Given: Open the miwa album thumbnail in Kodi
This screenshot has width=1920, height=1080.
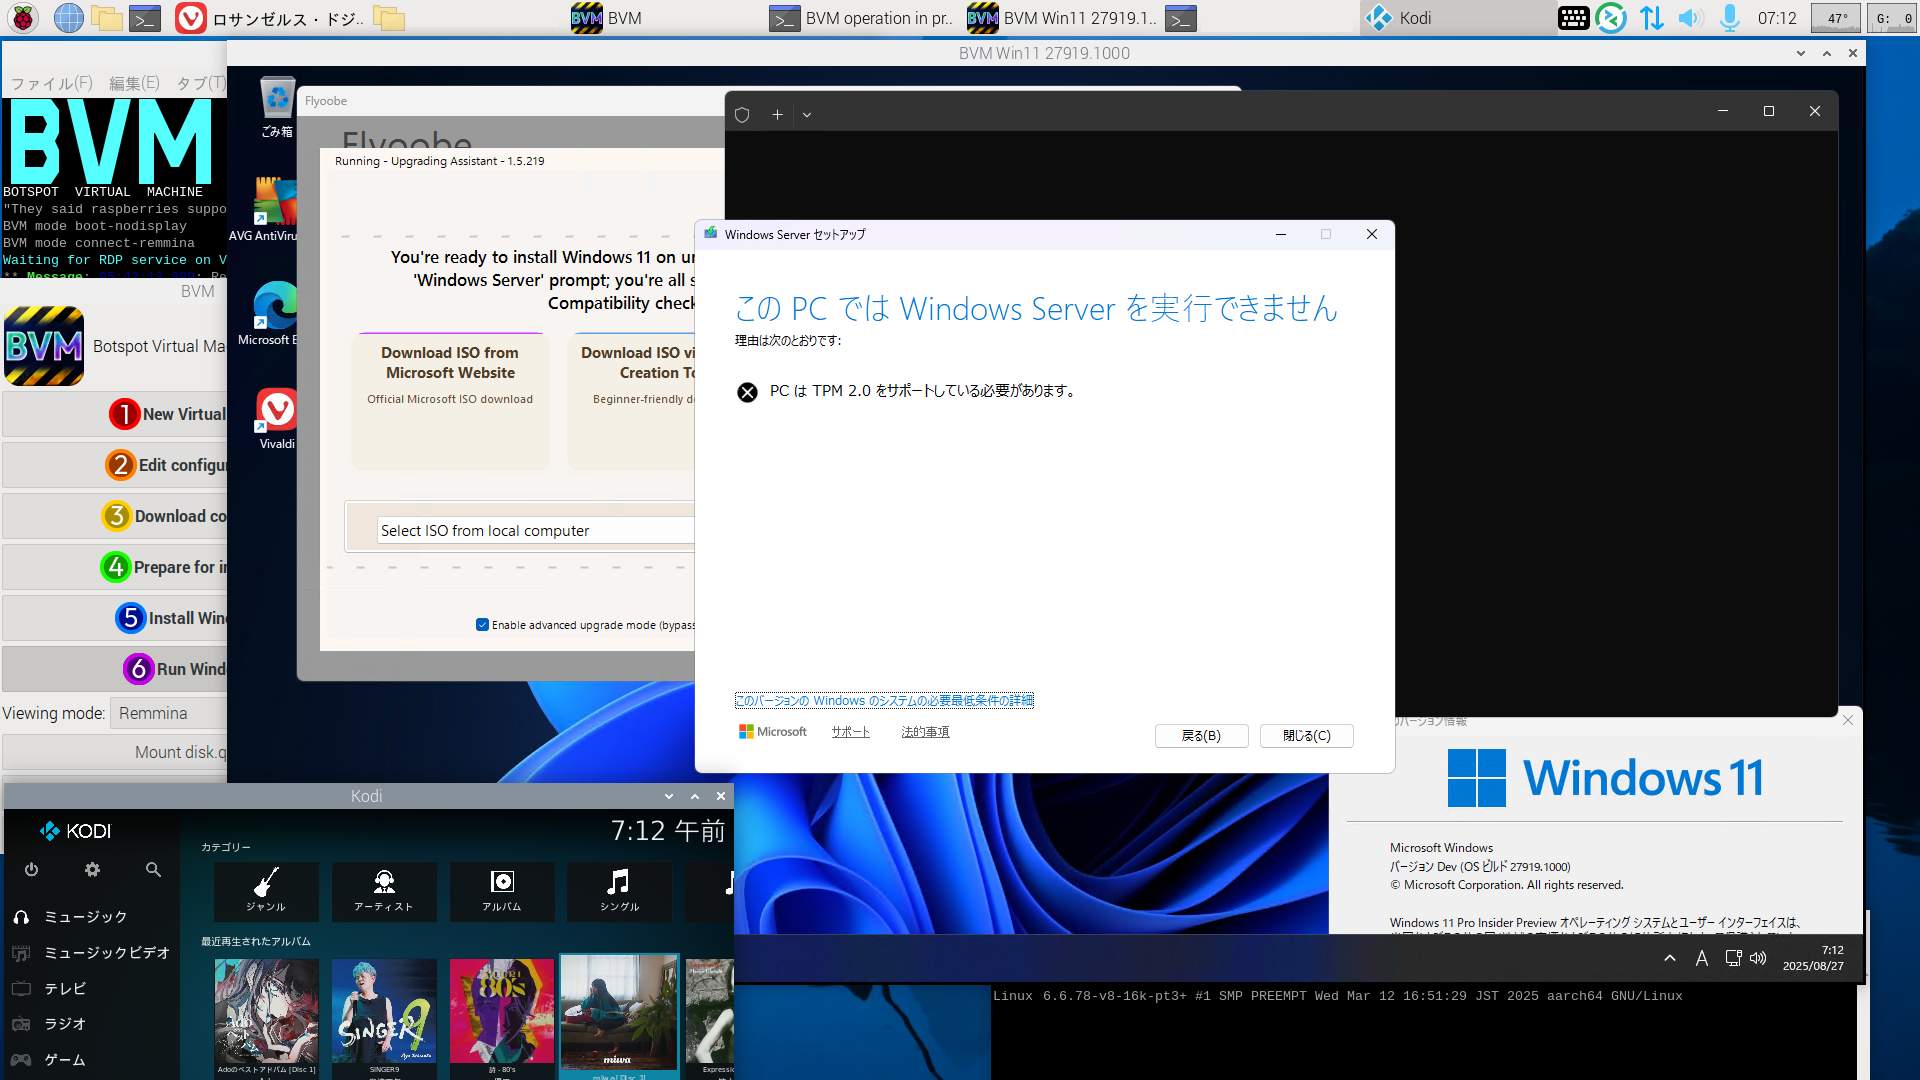Looking at the screenshot, I should pos(619,1013).
